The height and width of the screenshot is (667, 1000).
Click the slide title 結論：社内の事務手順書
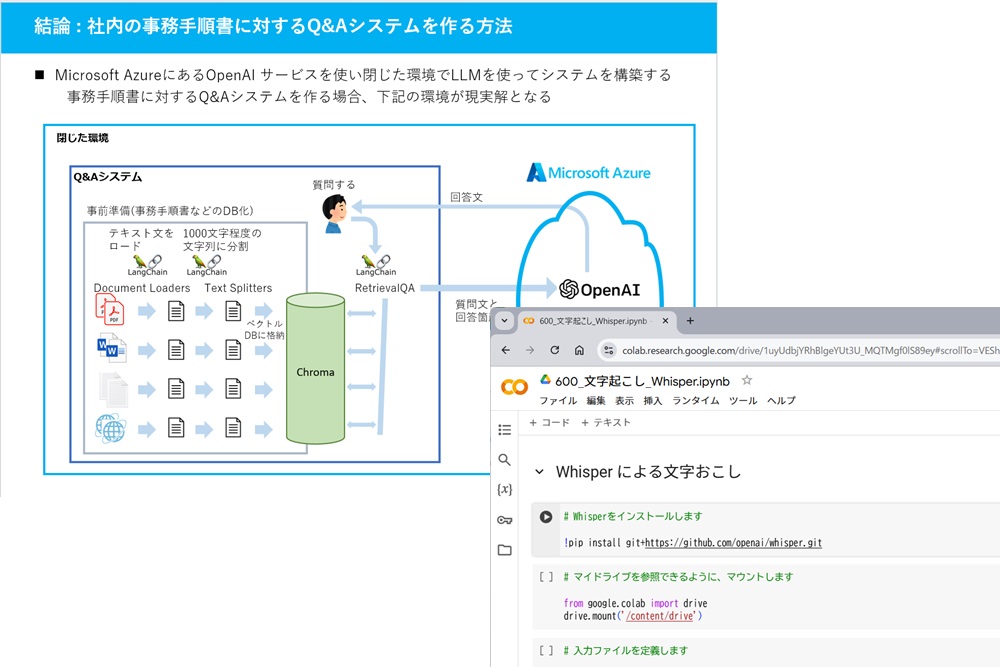pyautogui.click(x=273, y=26)
